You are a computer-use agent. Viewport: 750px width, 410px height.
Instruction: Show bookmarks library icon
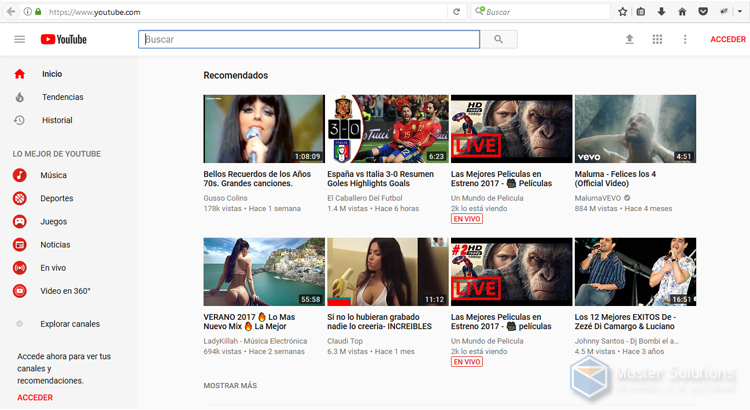(641, 12)
